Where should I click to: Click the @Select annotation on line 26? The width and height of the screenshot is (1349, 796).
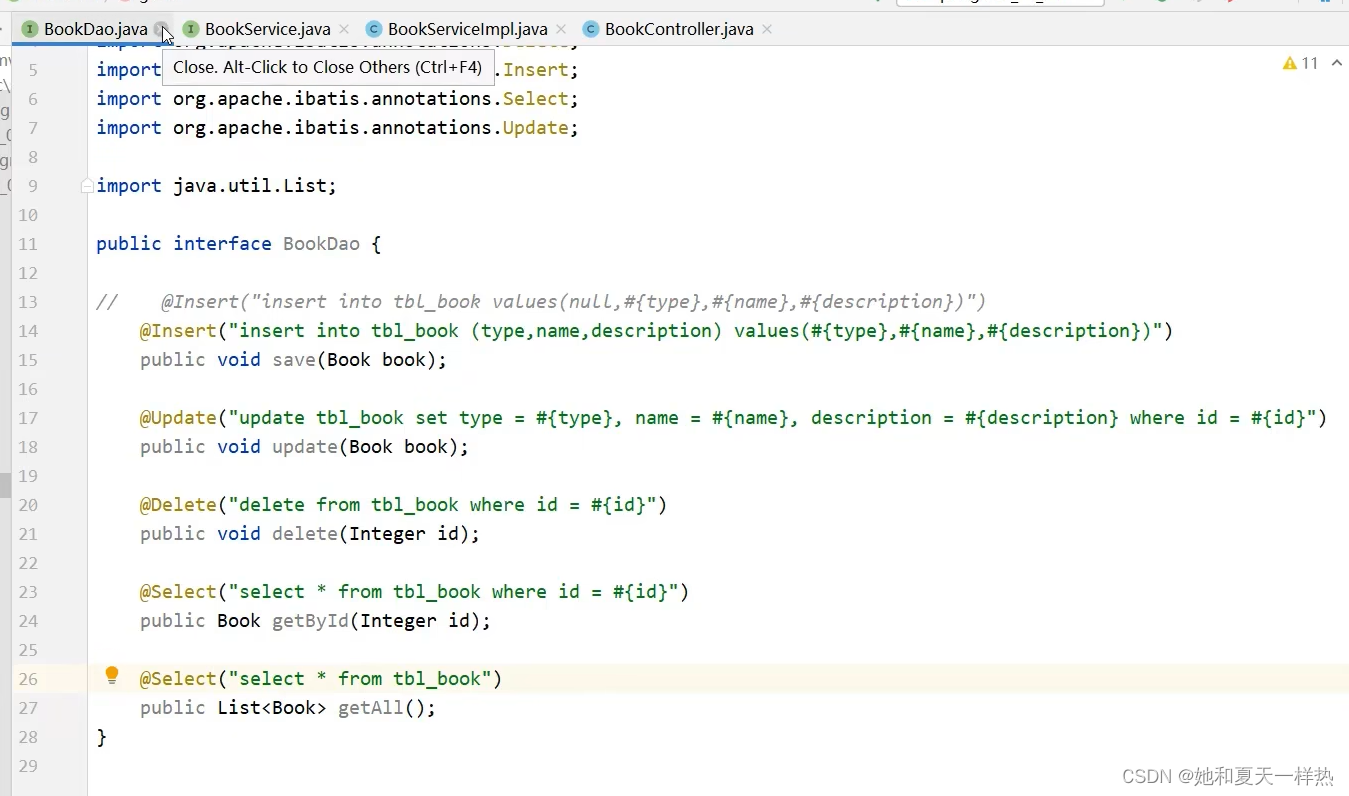click(178, 679)
